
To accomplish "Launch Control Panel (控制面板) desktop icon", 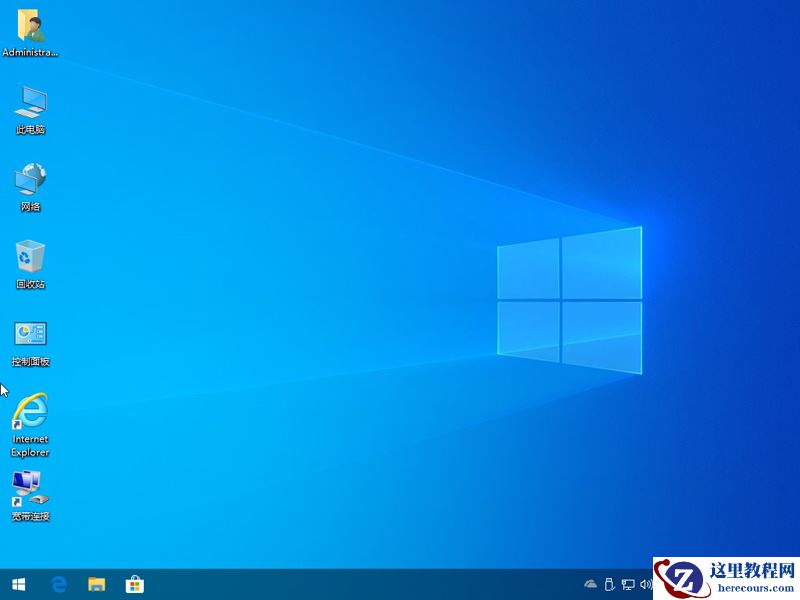I will coord(30,340).
